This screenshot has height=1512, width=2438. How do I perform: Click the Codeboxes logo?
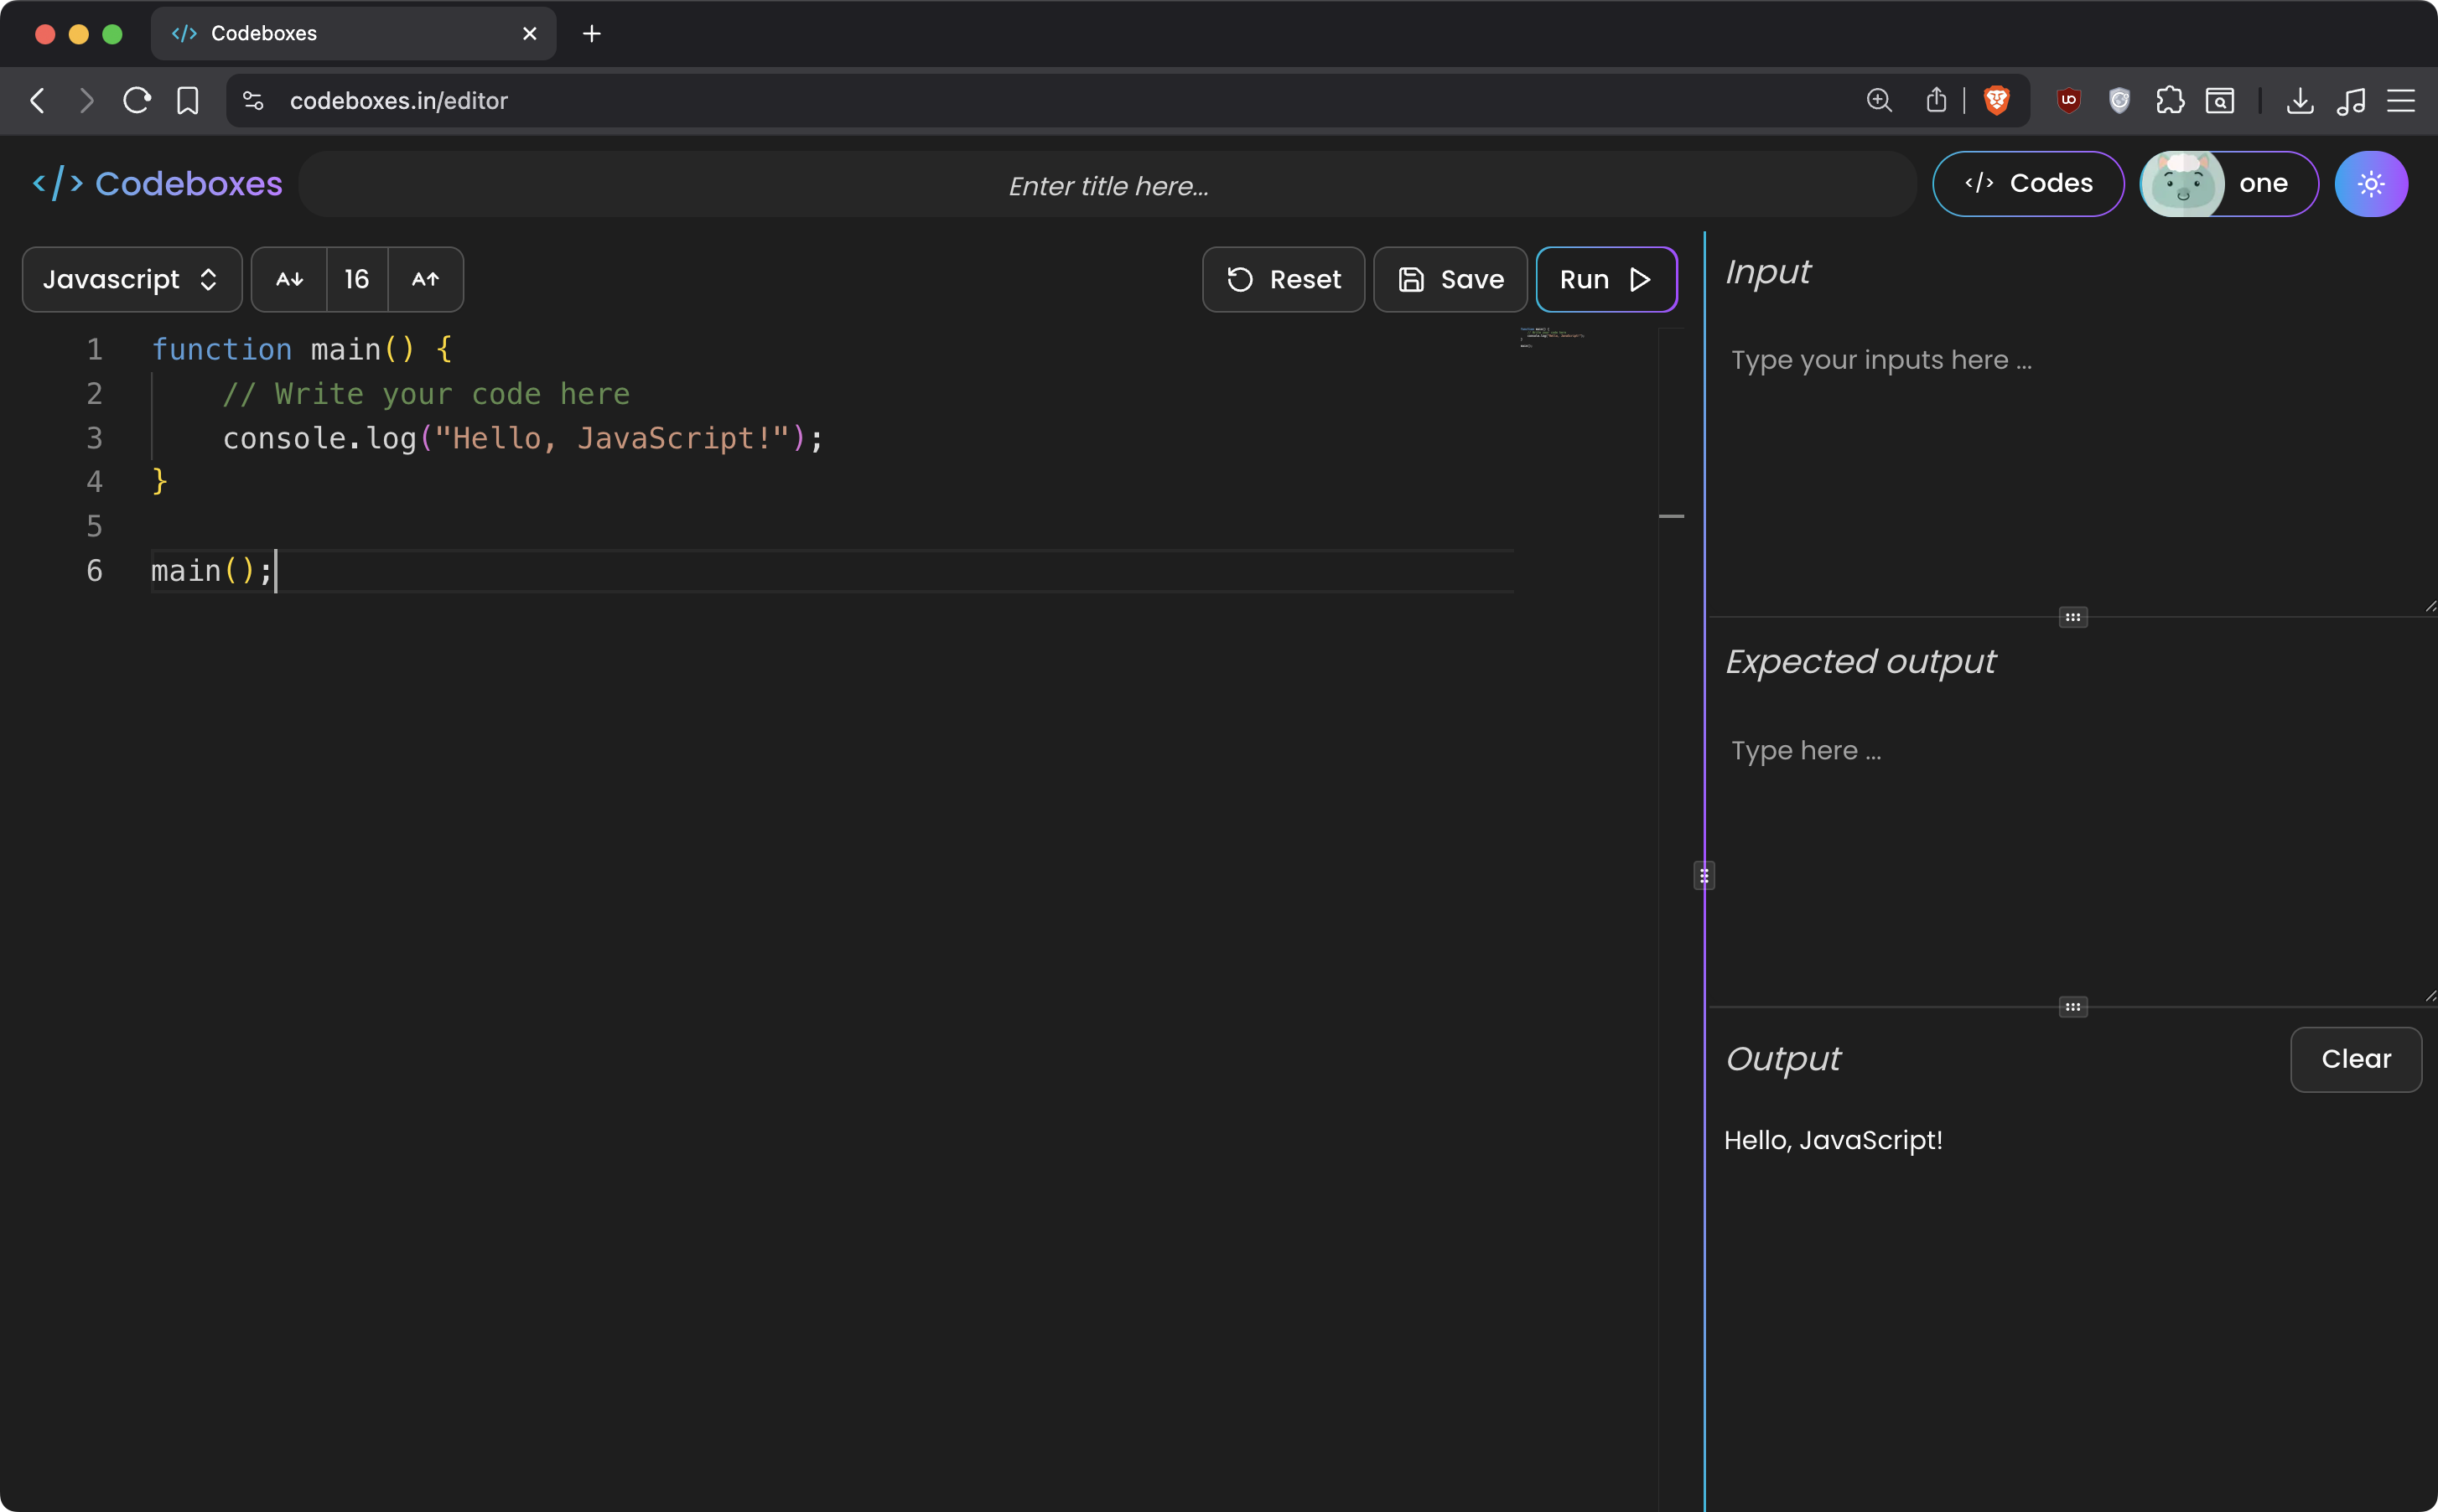point(158,184)
